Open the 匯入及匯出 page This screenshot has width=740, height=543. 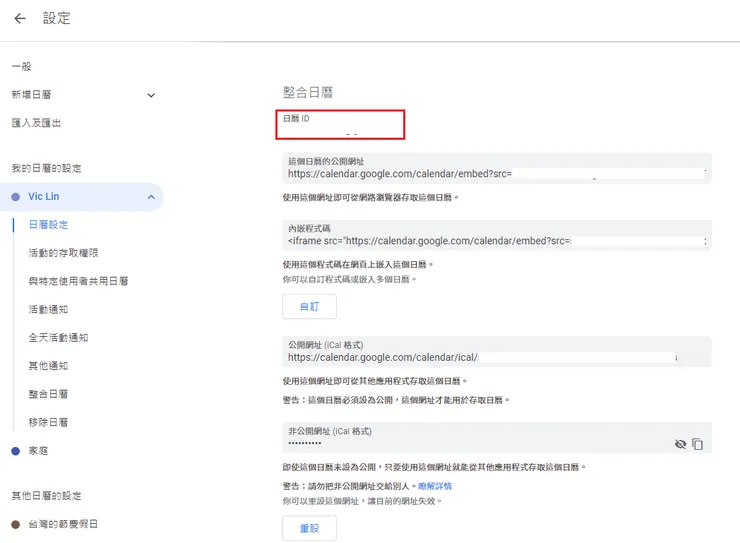pyautogui.click(x=36, y=123)
